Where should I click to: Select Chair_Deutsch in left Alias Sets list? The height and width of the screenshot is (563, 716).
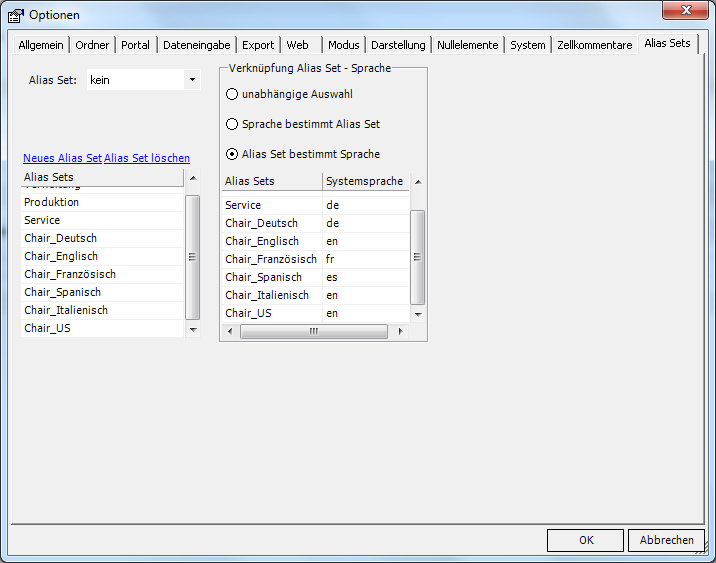(x=60, y=238)
